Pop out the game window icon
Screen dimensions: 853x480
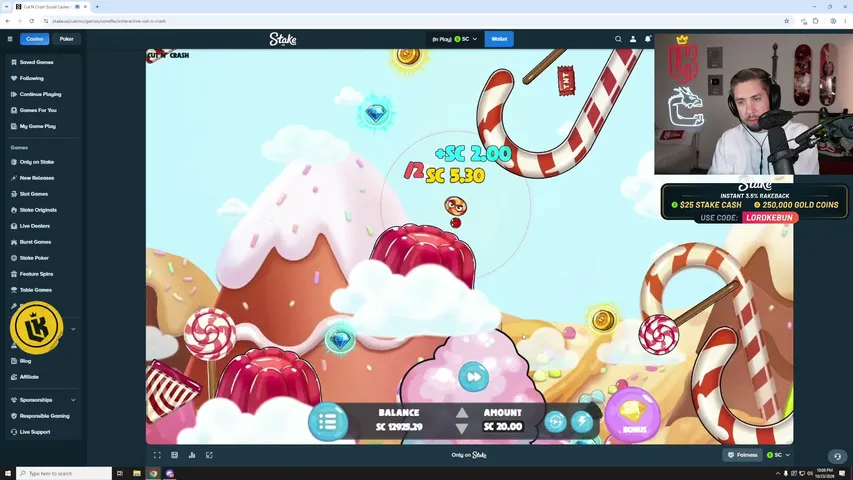coord(209,455)
